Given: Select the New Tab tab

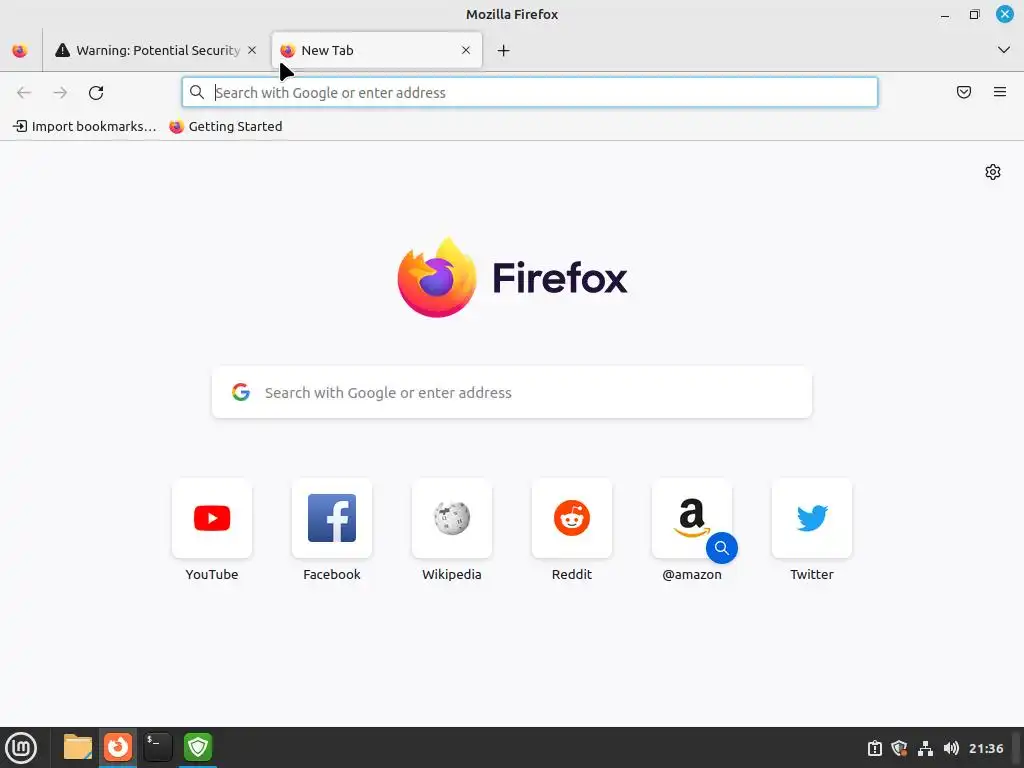Looking at the screenshot, I should [377, 50].
